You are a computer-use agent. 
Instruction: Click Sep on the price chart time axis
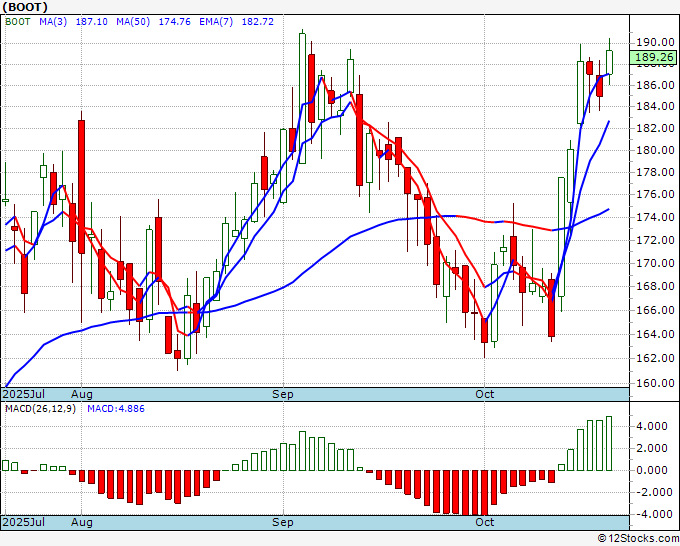283,394
